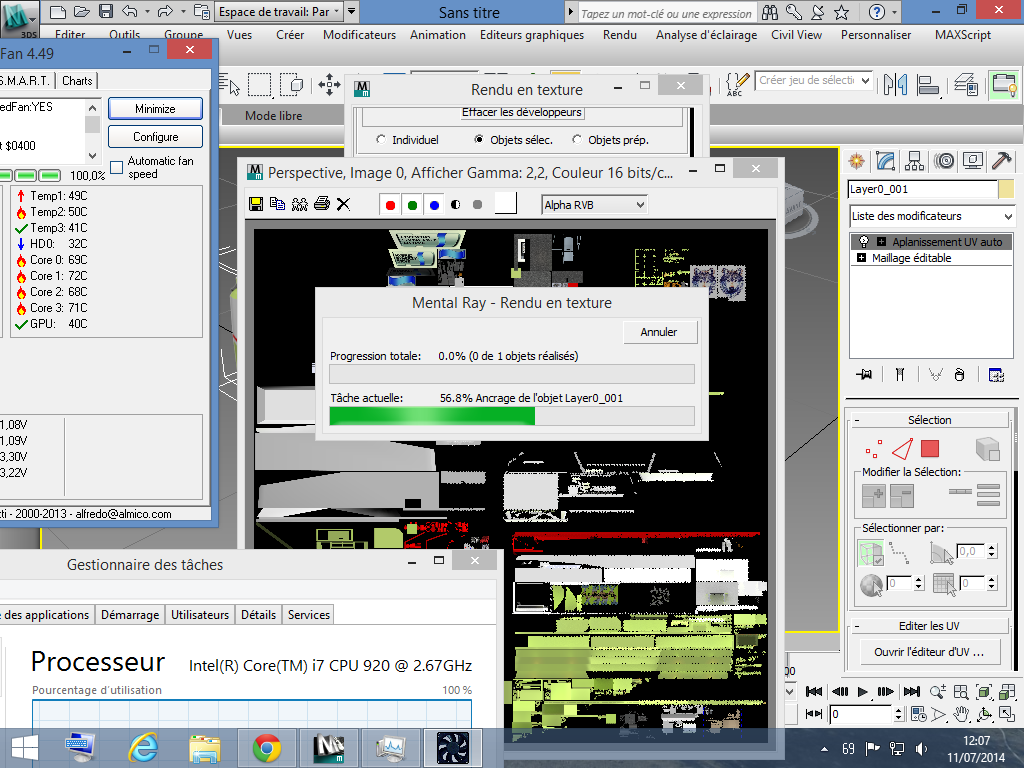The image size is (1024, 768).
Task: Open the Create command panel tab
Action: 856,161
